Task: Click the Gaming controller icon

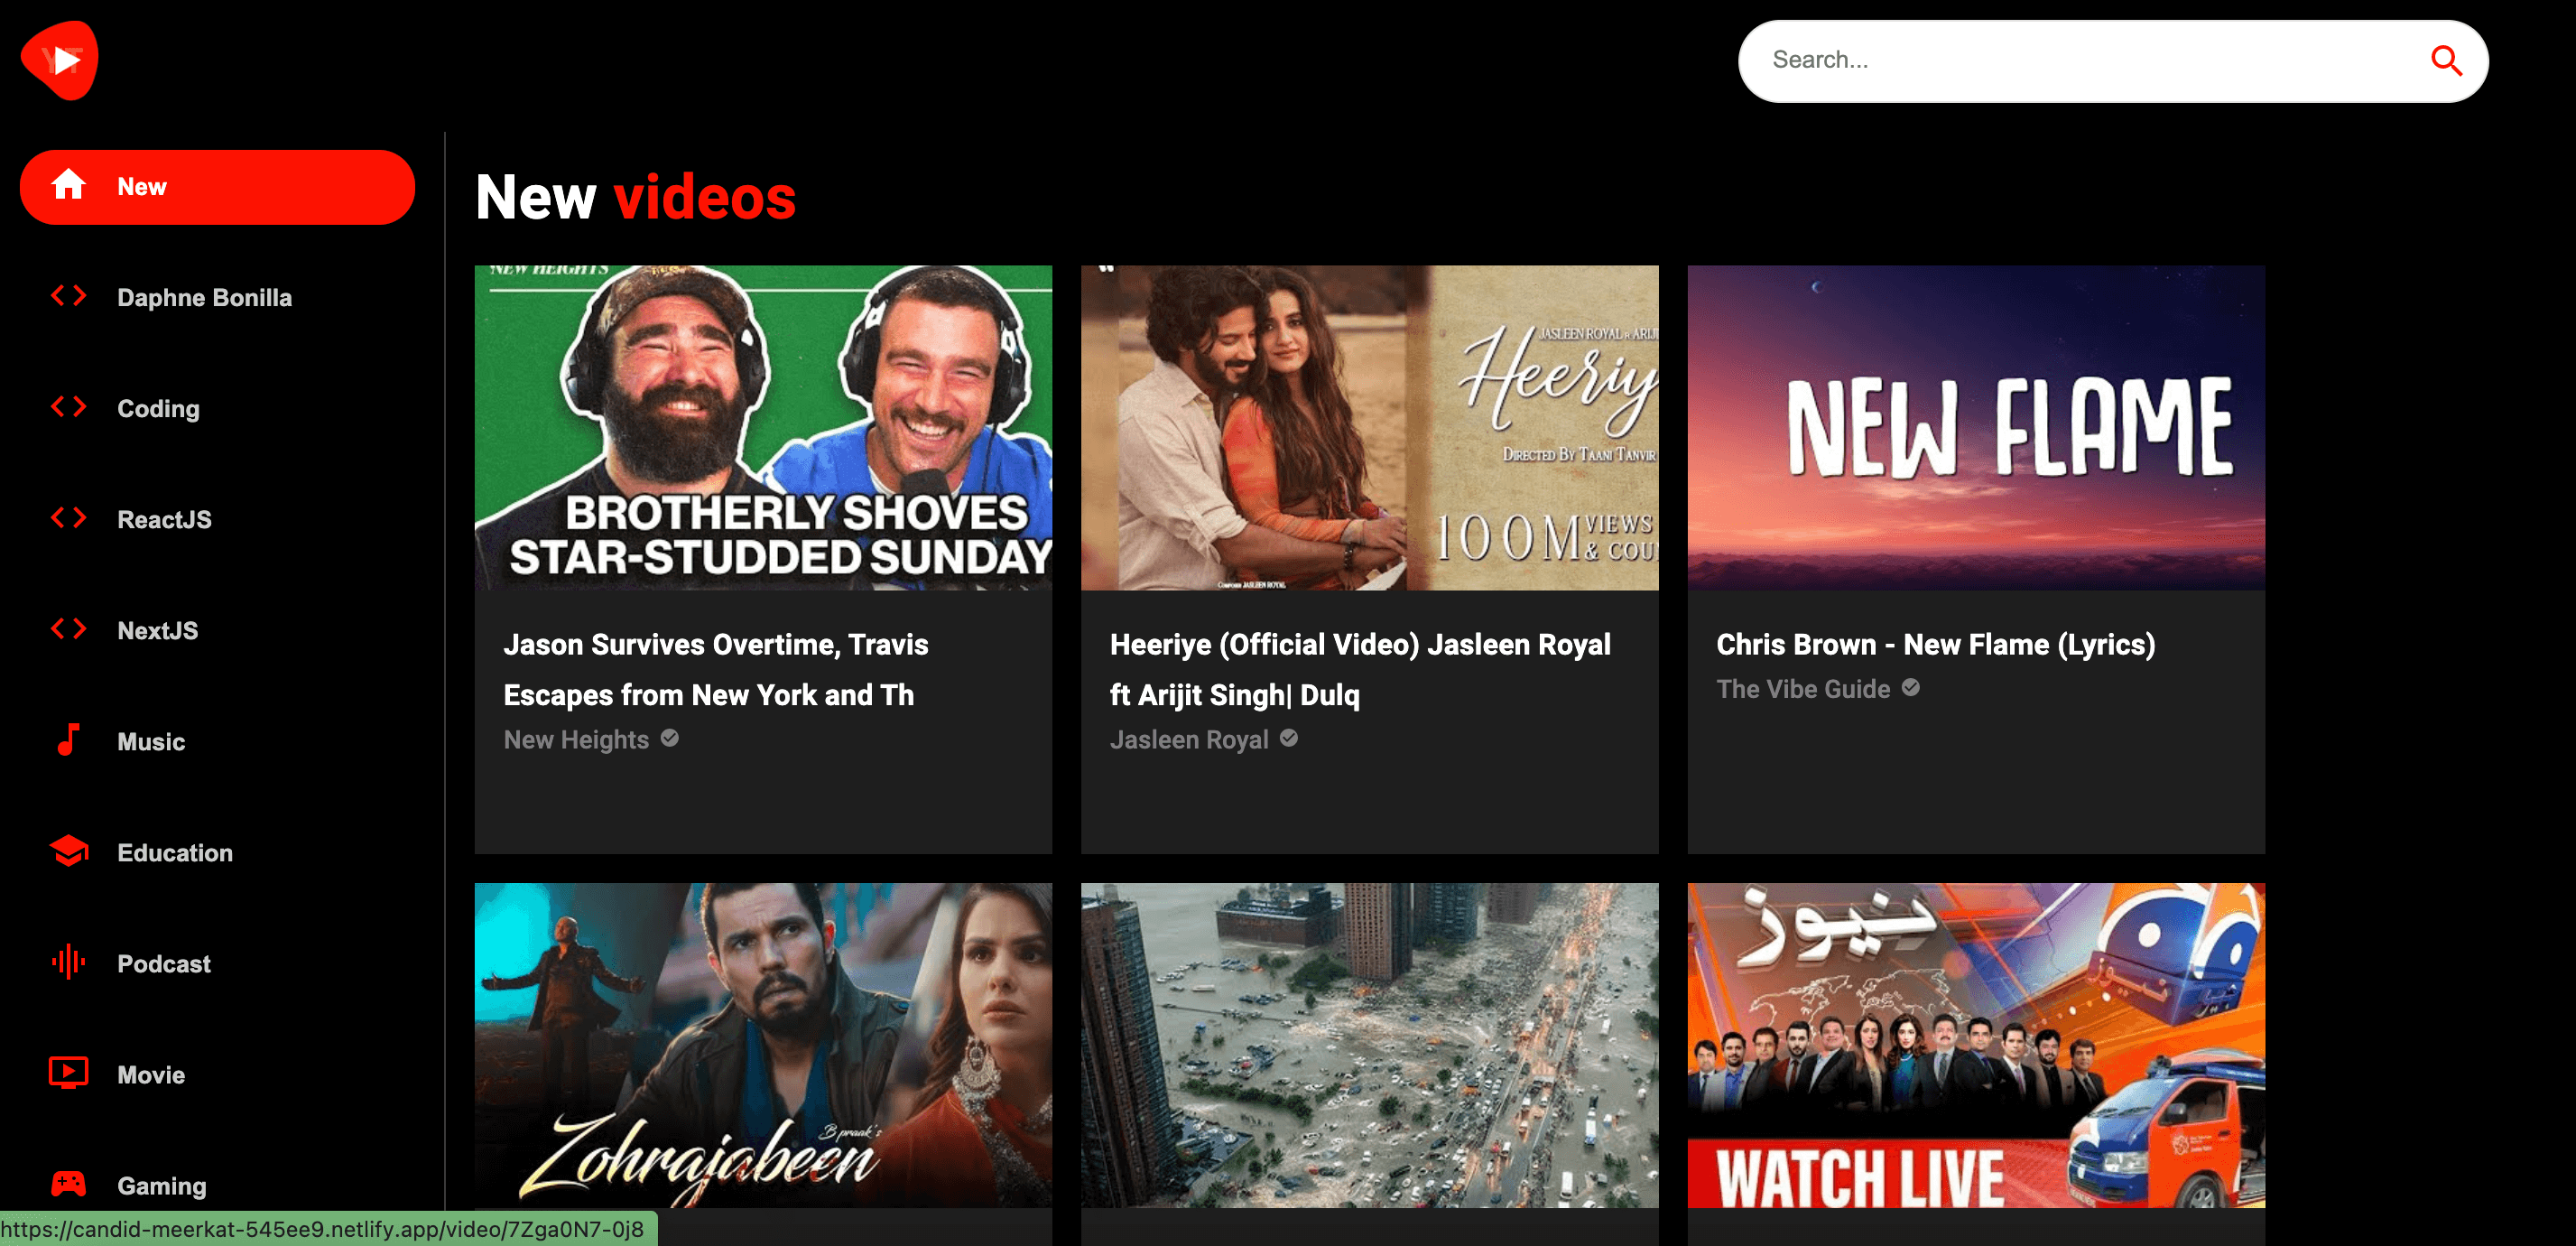Action: point(68,1184)
